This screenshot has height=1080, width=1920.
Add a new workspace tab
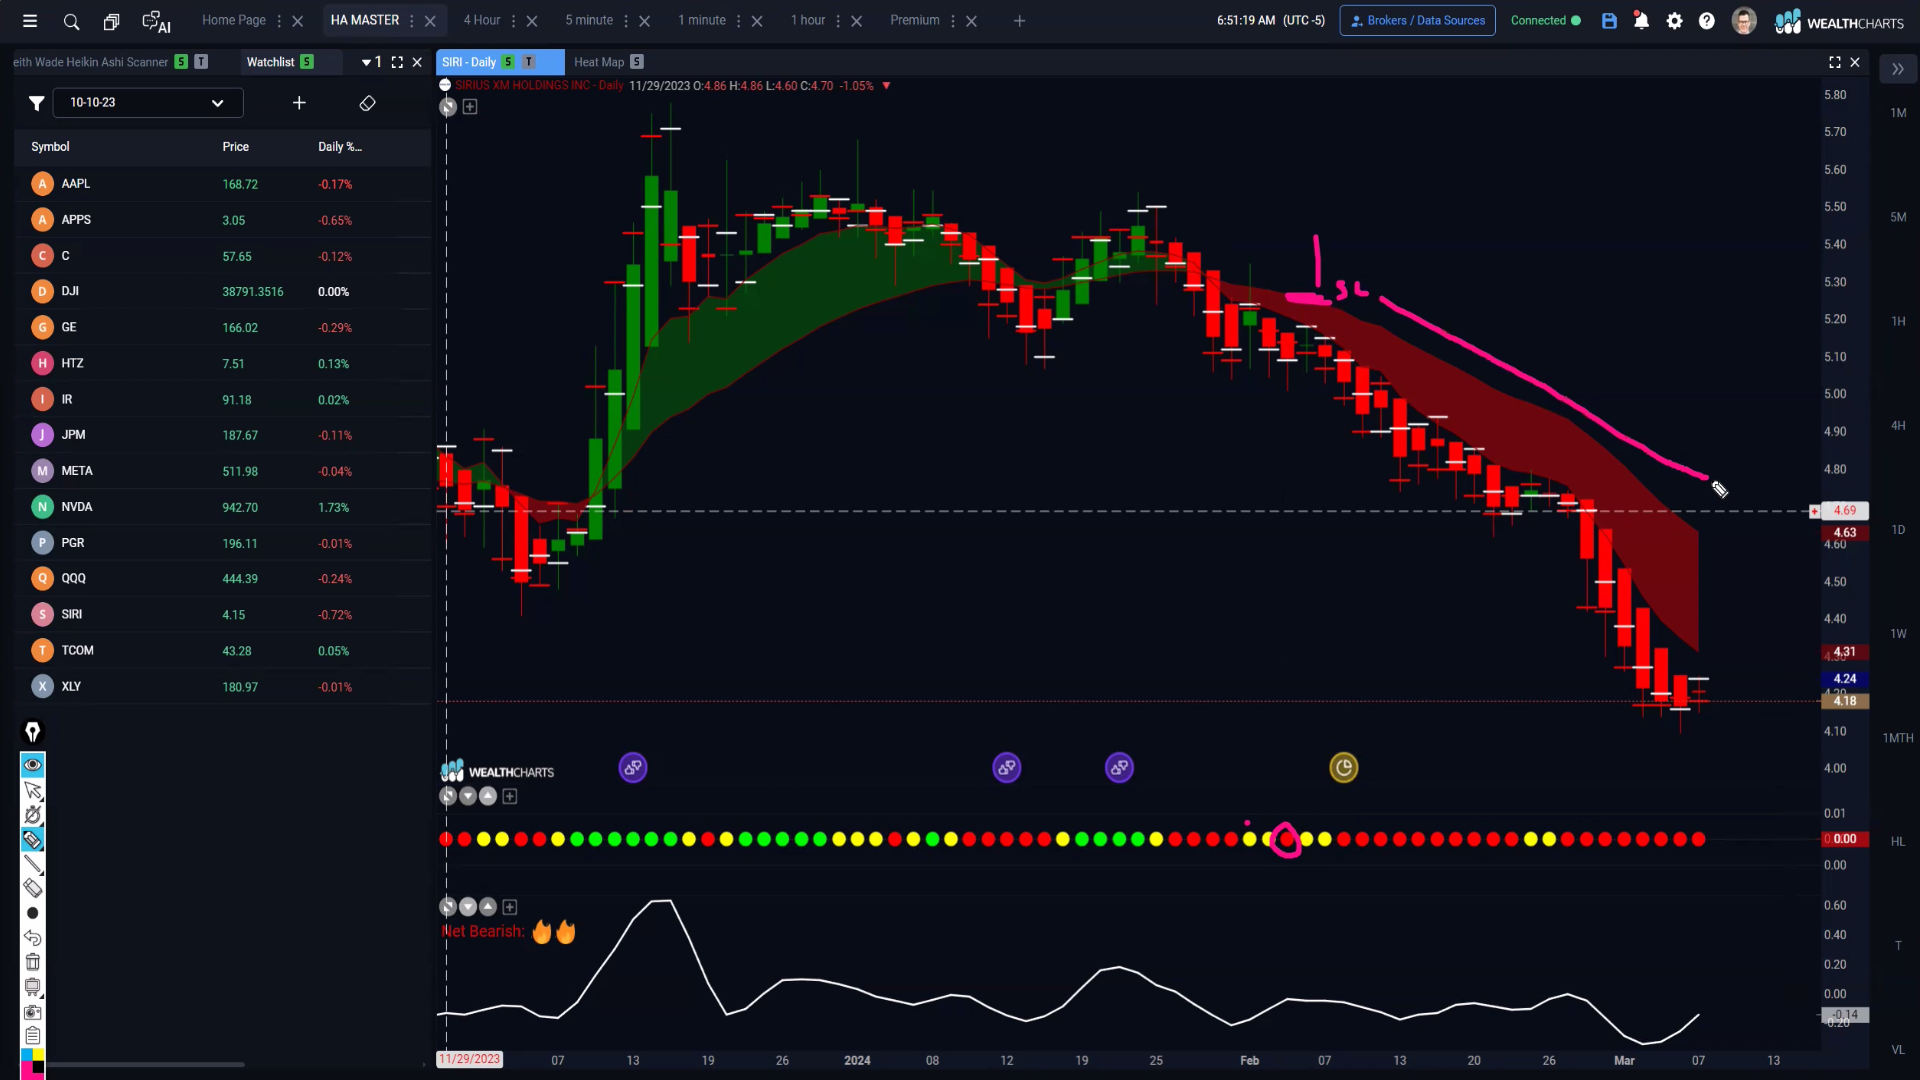click(x=1019, y=21)
